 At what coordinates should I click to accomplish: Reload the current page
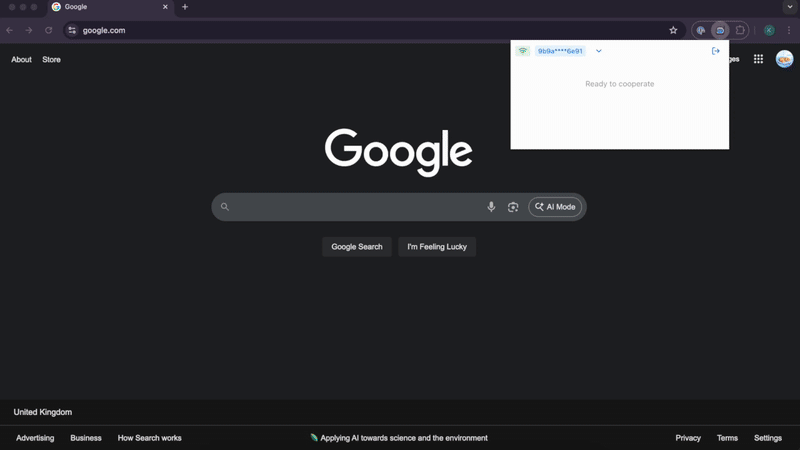click(x=48, y=30)
